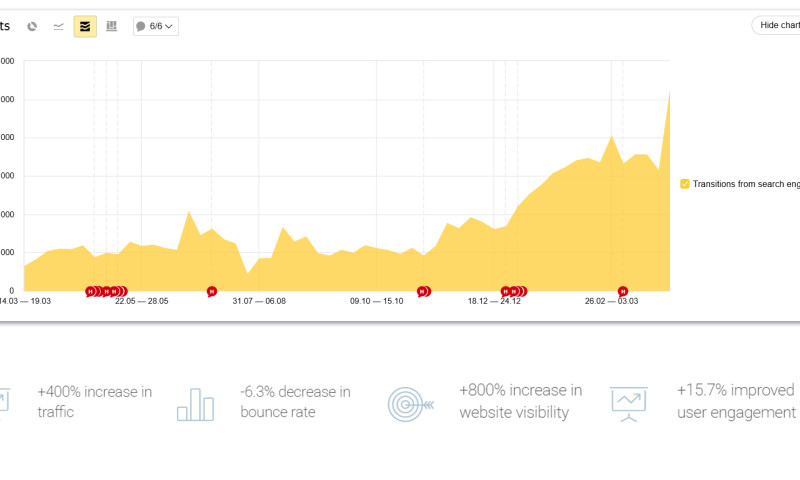Switch to pie chart view
Image resolution: width=800 pixels, height=480 pixels.
tap(32, 26)
